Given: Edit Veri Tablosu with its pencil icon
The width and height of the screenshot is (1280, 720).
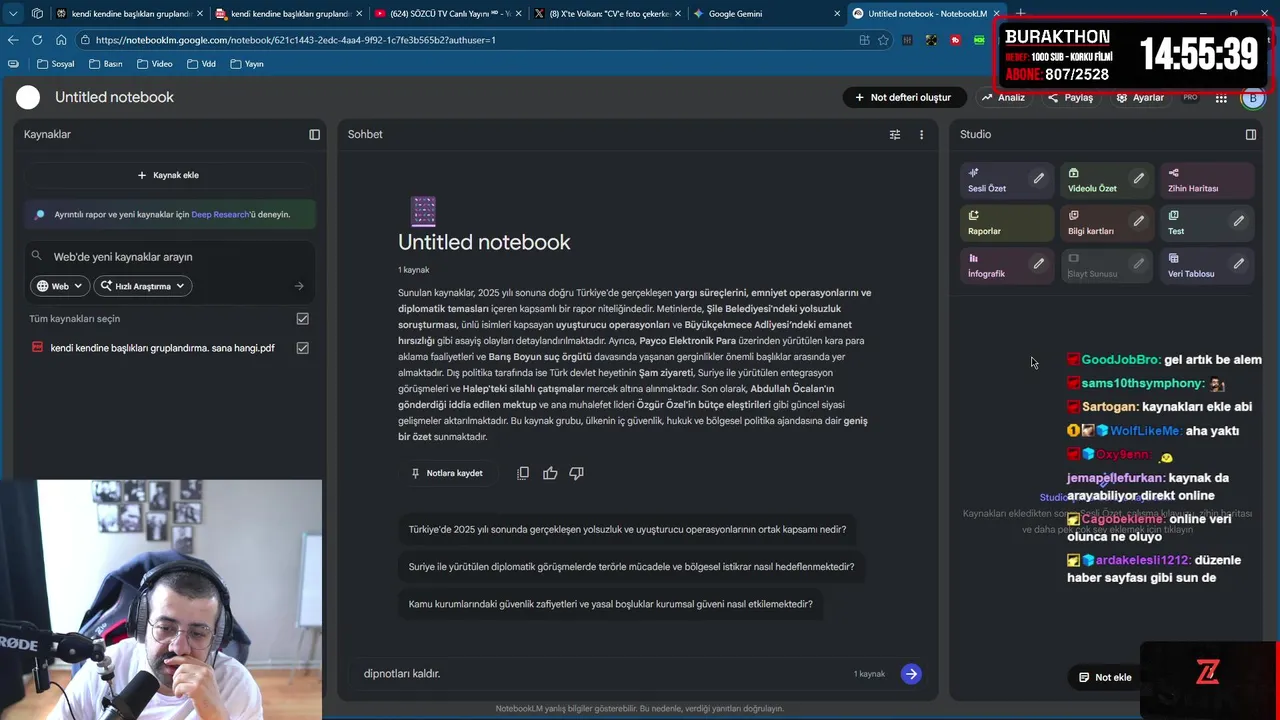Looking at the screenshot, I should coord(1238,264).
